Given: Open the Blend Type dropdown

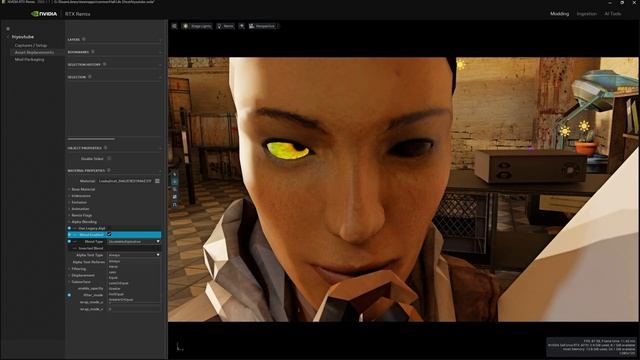Looking at the screenshot, I should click(x=134, y=242).
